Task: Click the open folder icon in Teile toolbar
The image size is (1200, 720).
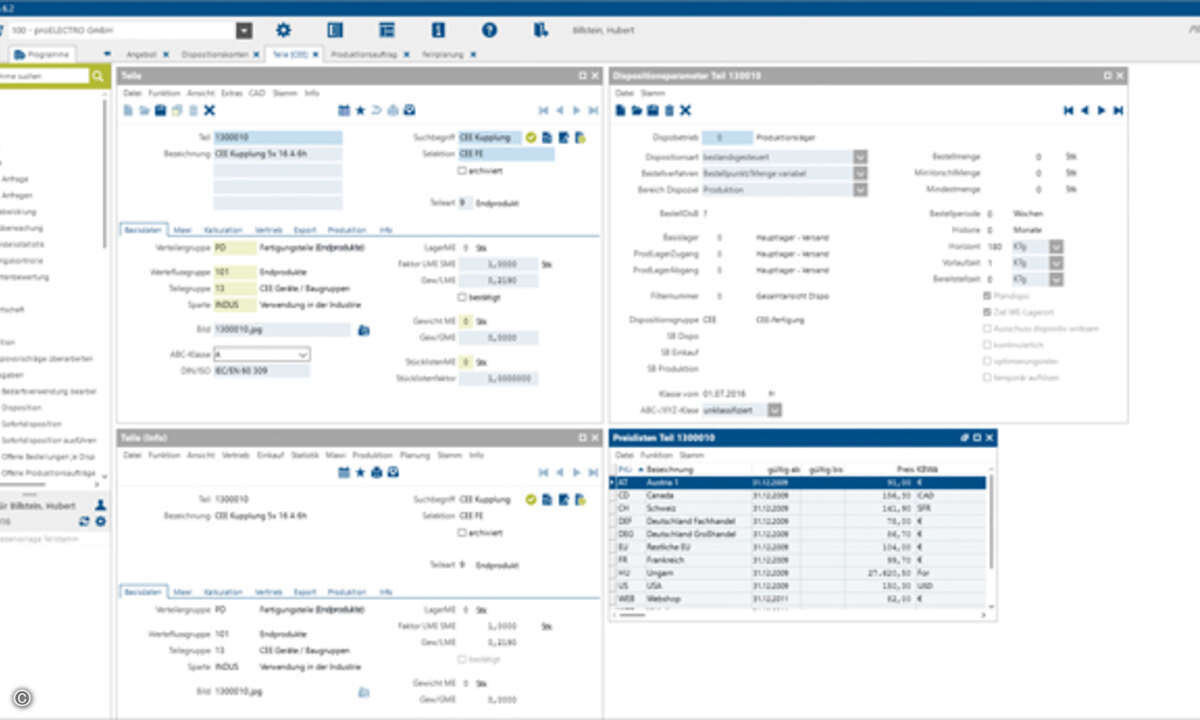Action: point(143,110)
